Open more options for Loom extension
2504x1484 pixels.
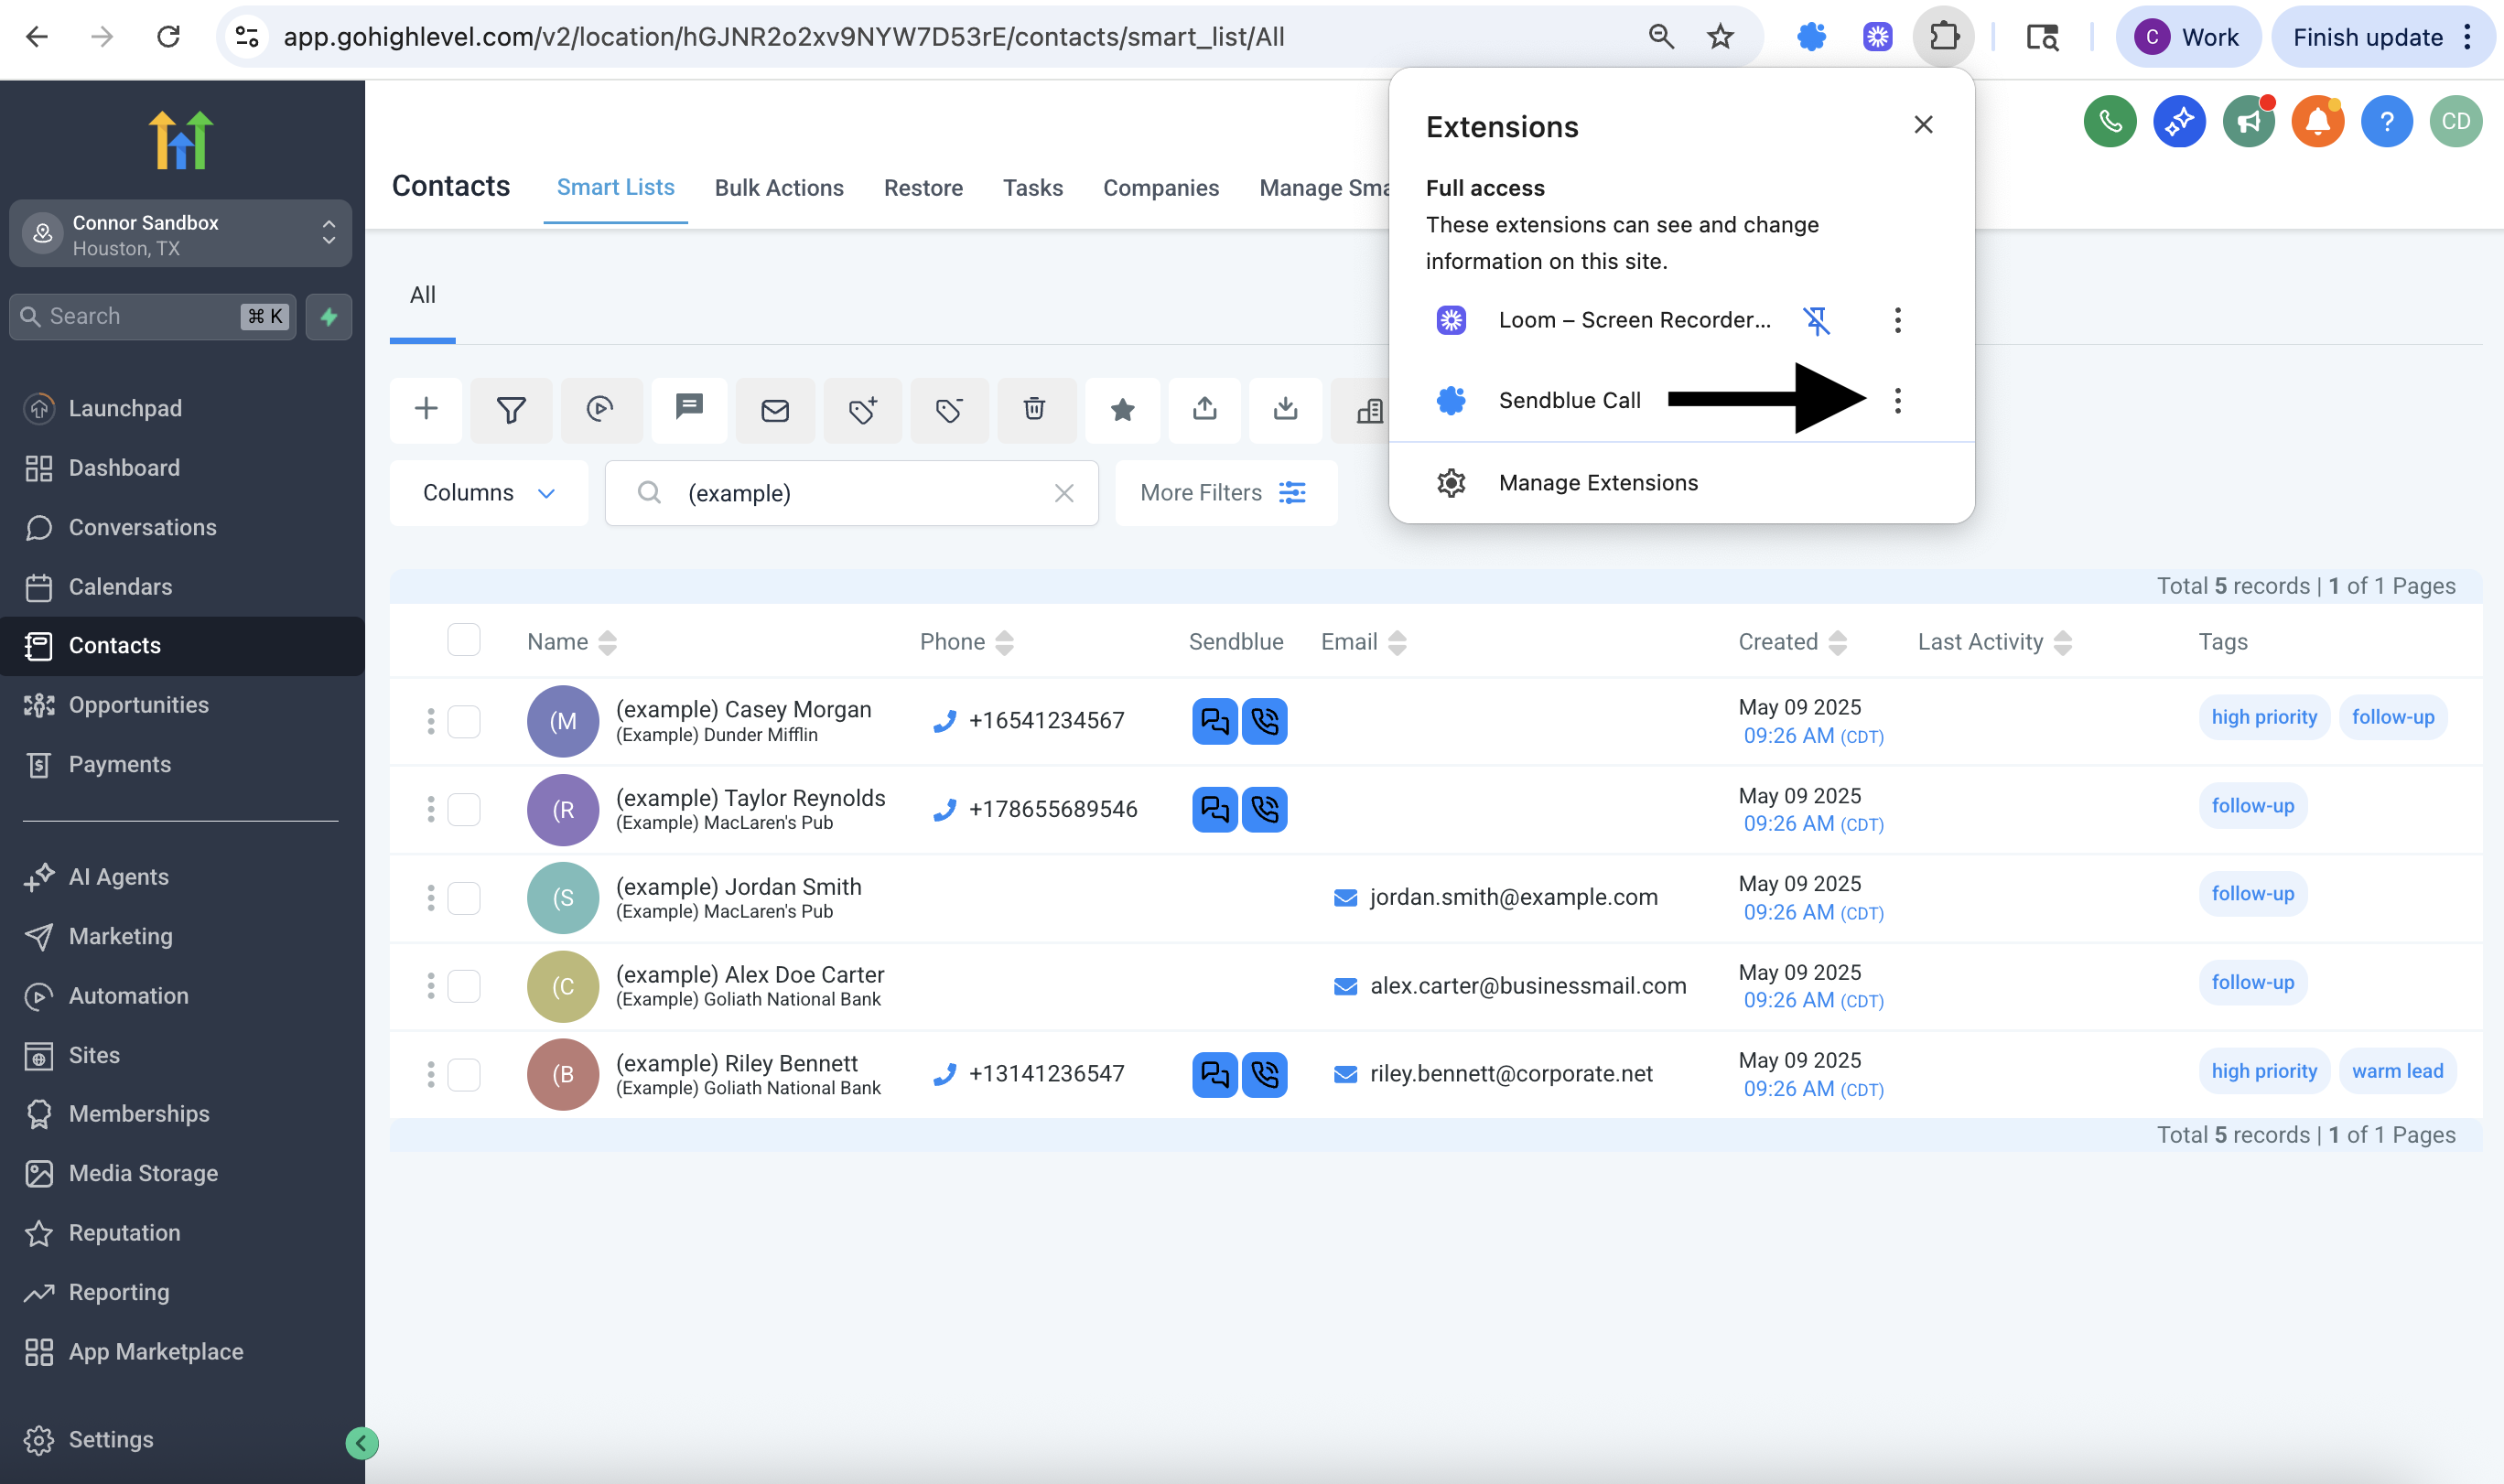click(x=1898, y=320)
